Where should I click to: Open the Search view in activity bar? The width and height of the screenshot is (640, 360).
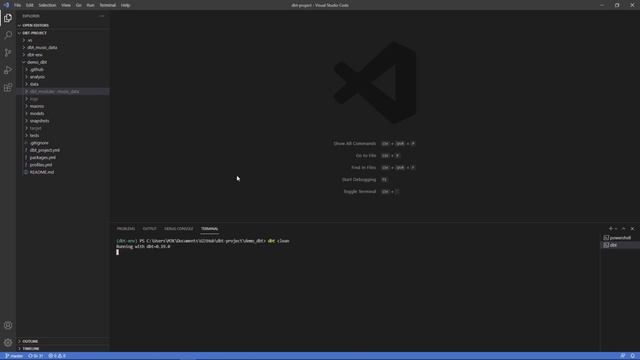pos(8,35)
